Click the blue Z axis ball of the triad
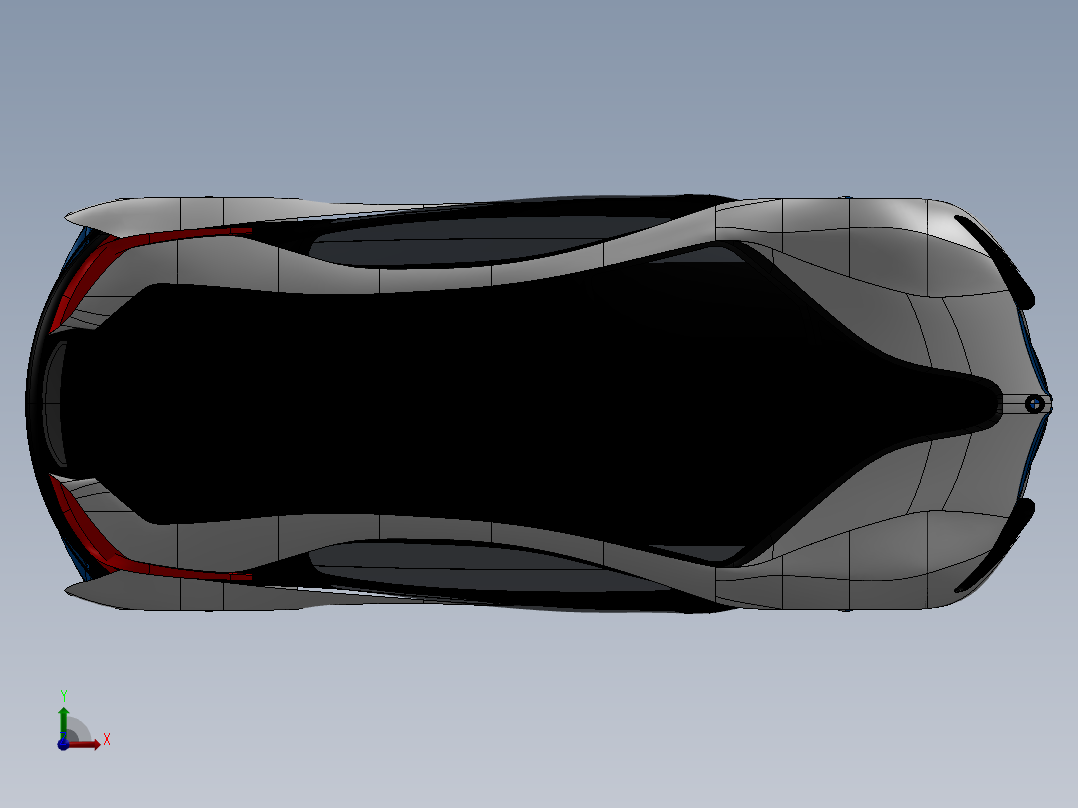 pyautogui.click(x=63, y=745)
